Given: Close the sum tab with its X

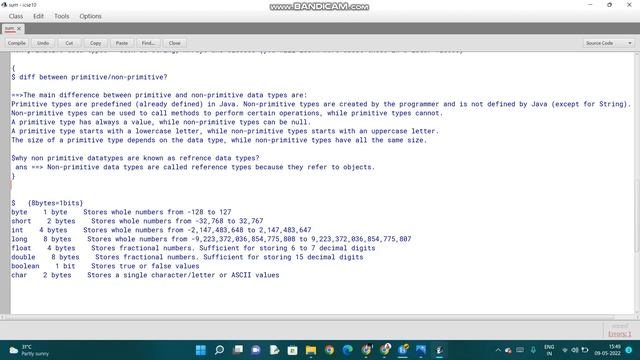Looking at the screenshot, I should click(19, 29).
